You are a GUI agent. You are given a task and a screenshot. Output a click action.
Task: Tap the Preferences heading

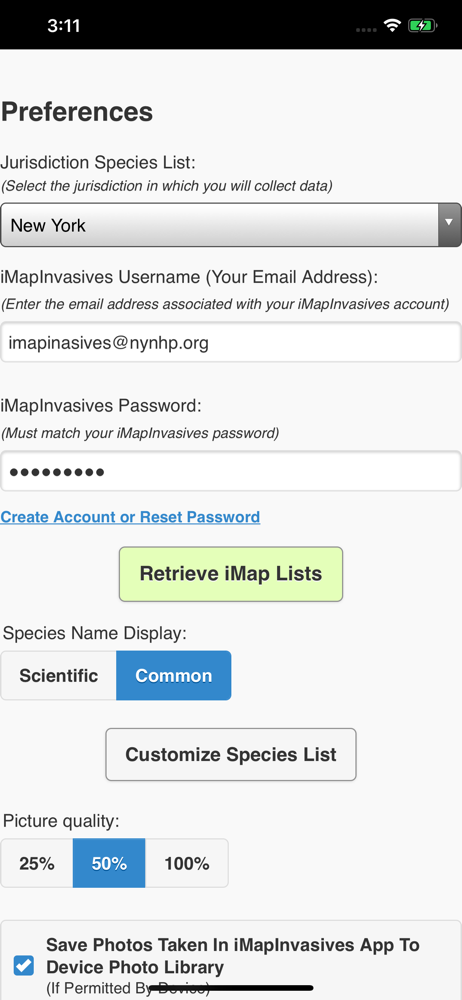77,112
